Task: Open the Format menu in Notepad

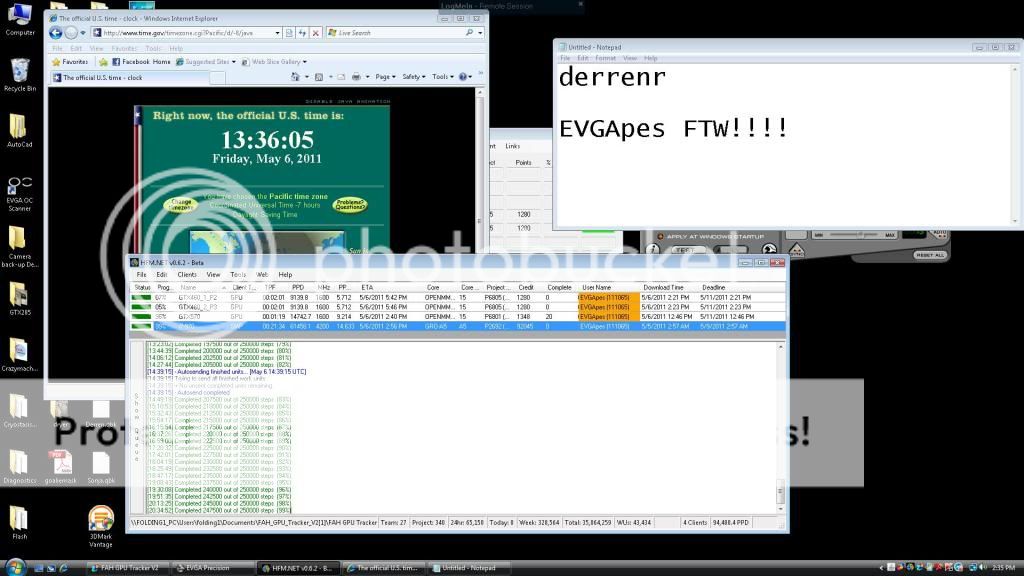Action: pos(605,58)
